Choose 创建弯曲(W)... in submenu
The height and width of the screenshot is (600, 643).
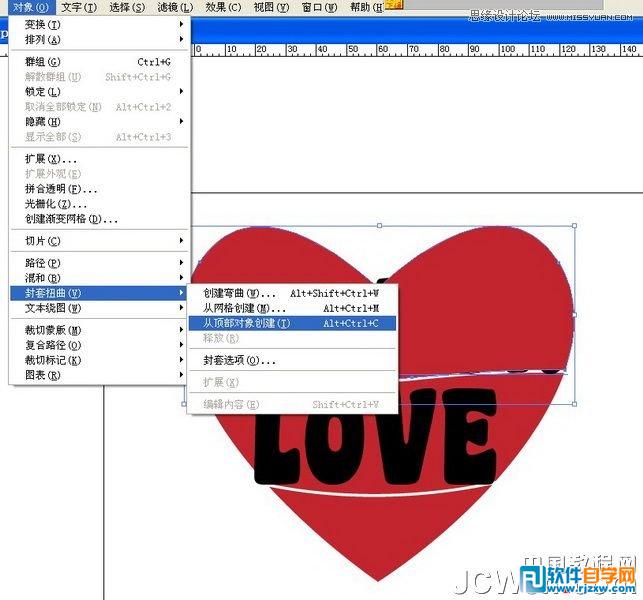click(x=292, y=293)
